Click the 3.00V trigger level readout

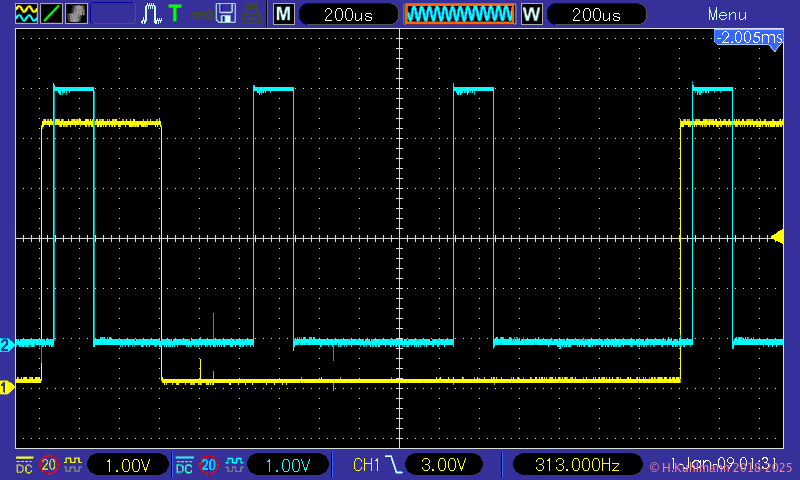(443, 465)
